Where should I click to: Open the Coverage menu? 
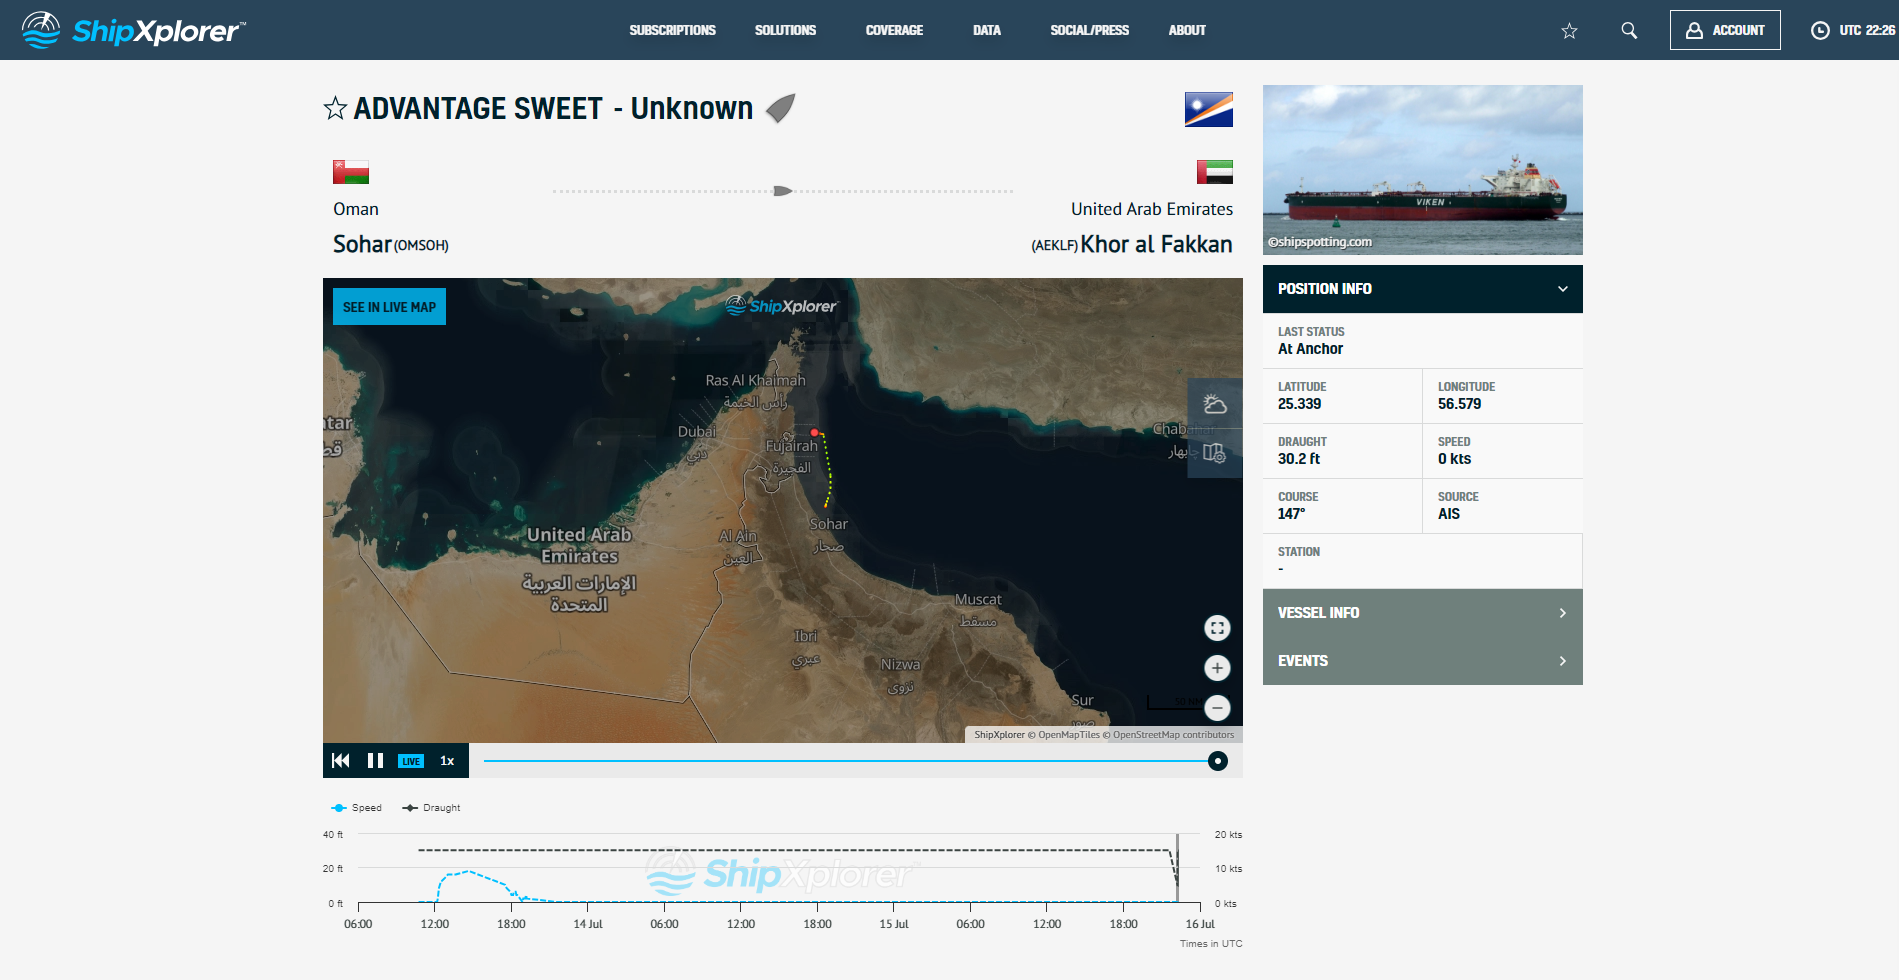894,30
